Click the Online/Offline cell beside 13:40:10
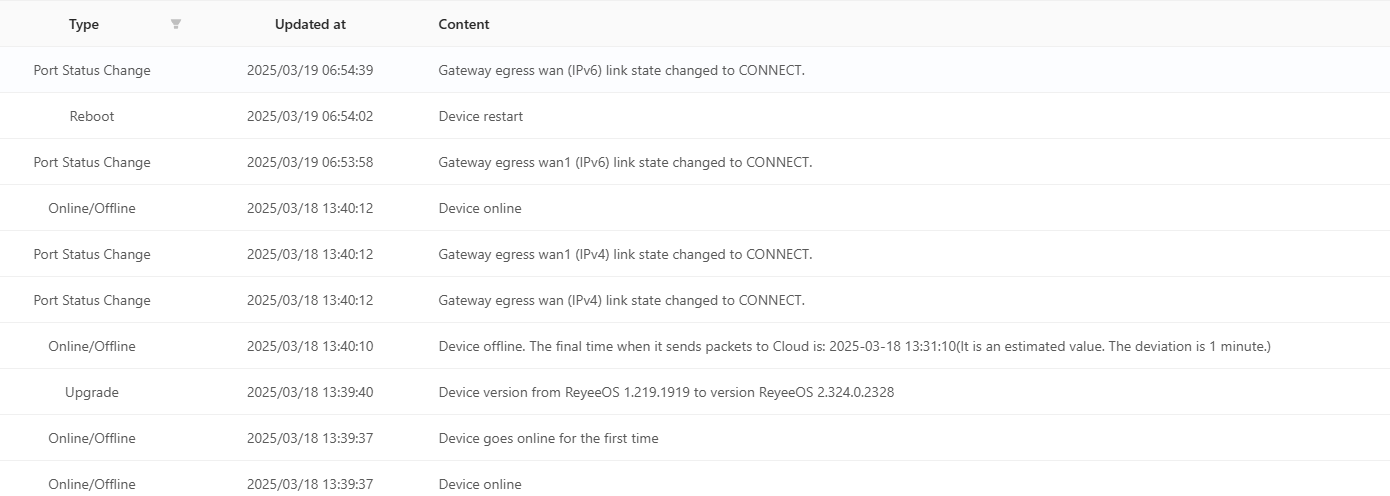This screenshot has width=1390, height=496. pos(92,346)
